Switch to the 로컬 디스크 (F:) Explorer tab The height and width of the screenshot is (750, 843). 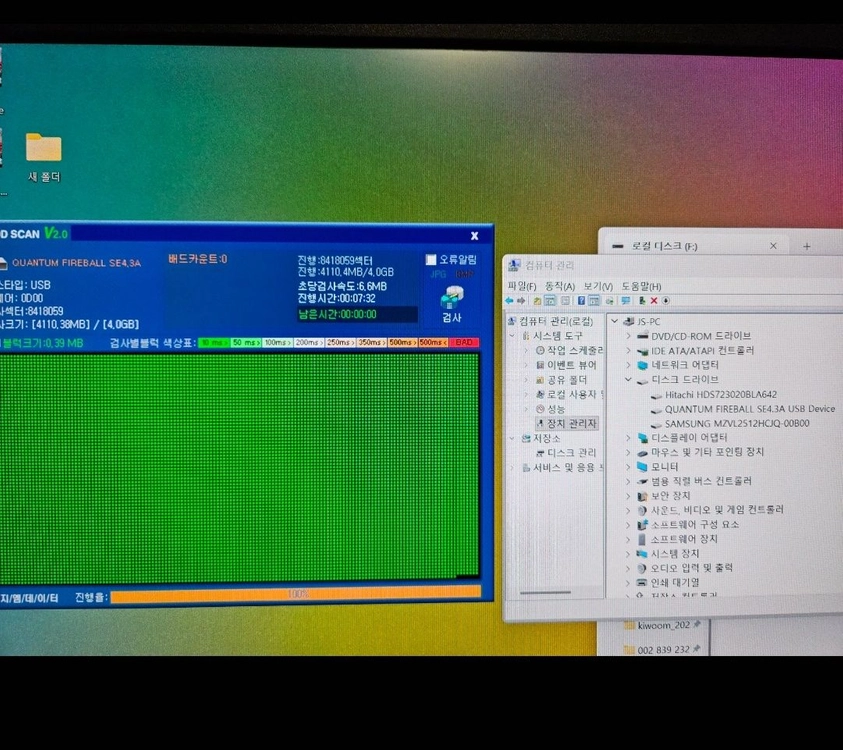696,246
